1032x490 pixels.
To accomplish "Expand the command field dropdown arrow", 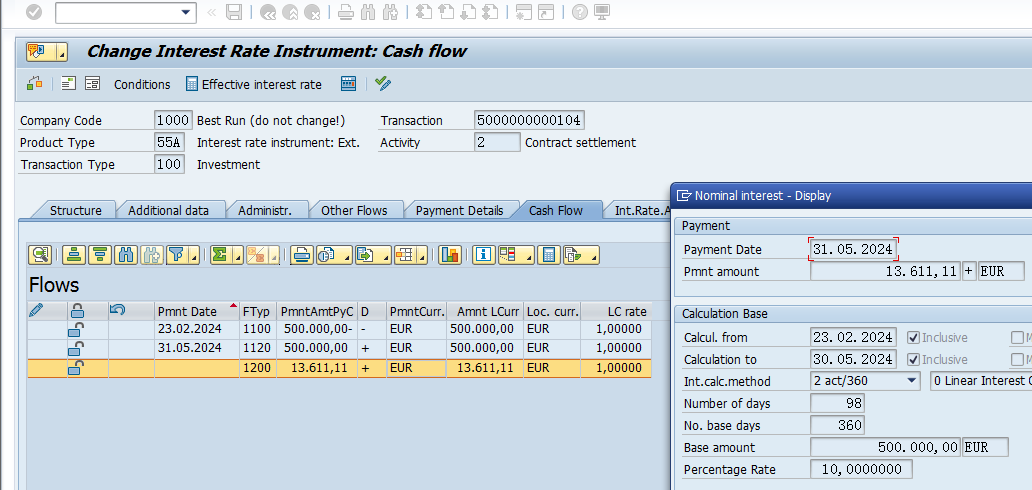I will pos(186,13).
